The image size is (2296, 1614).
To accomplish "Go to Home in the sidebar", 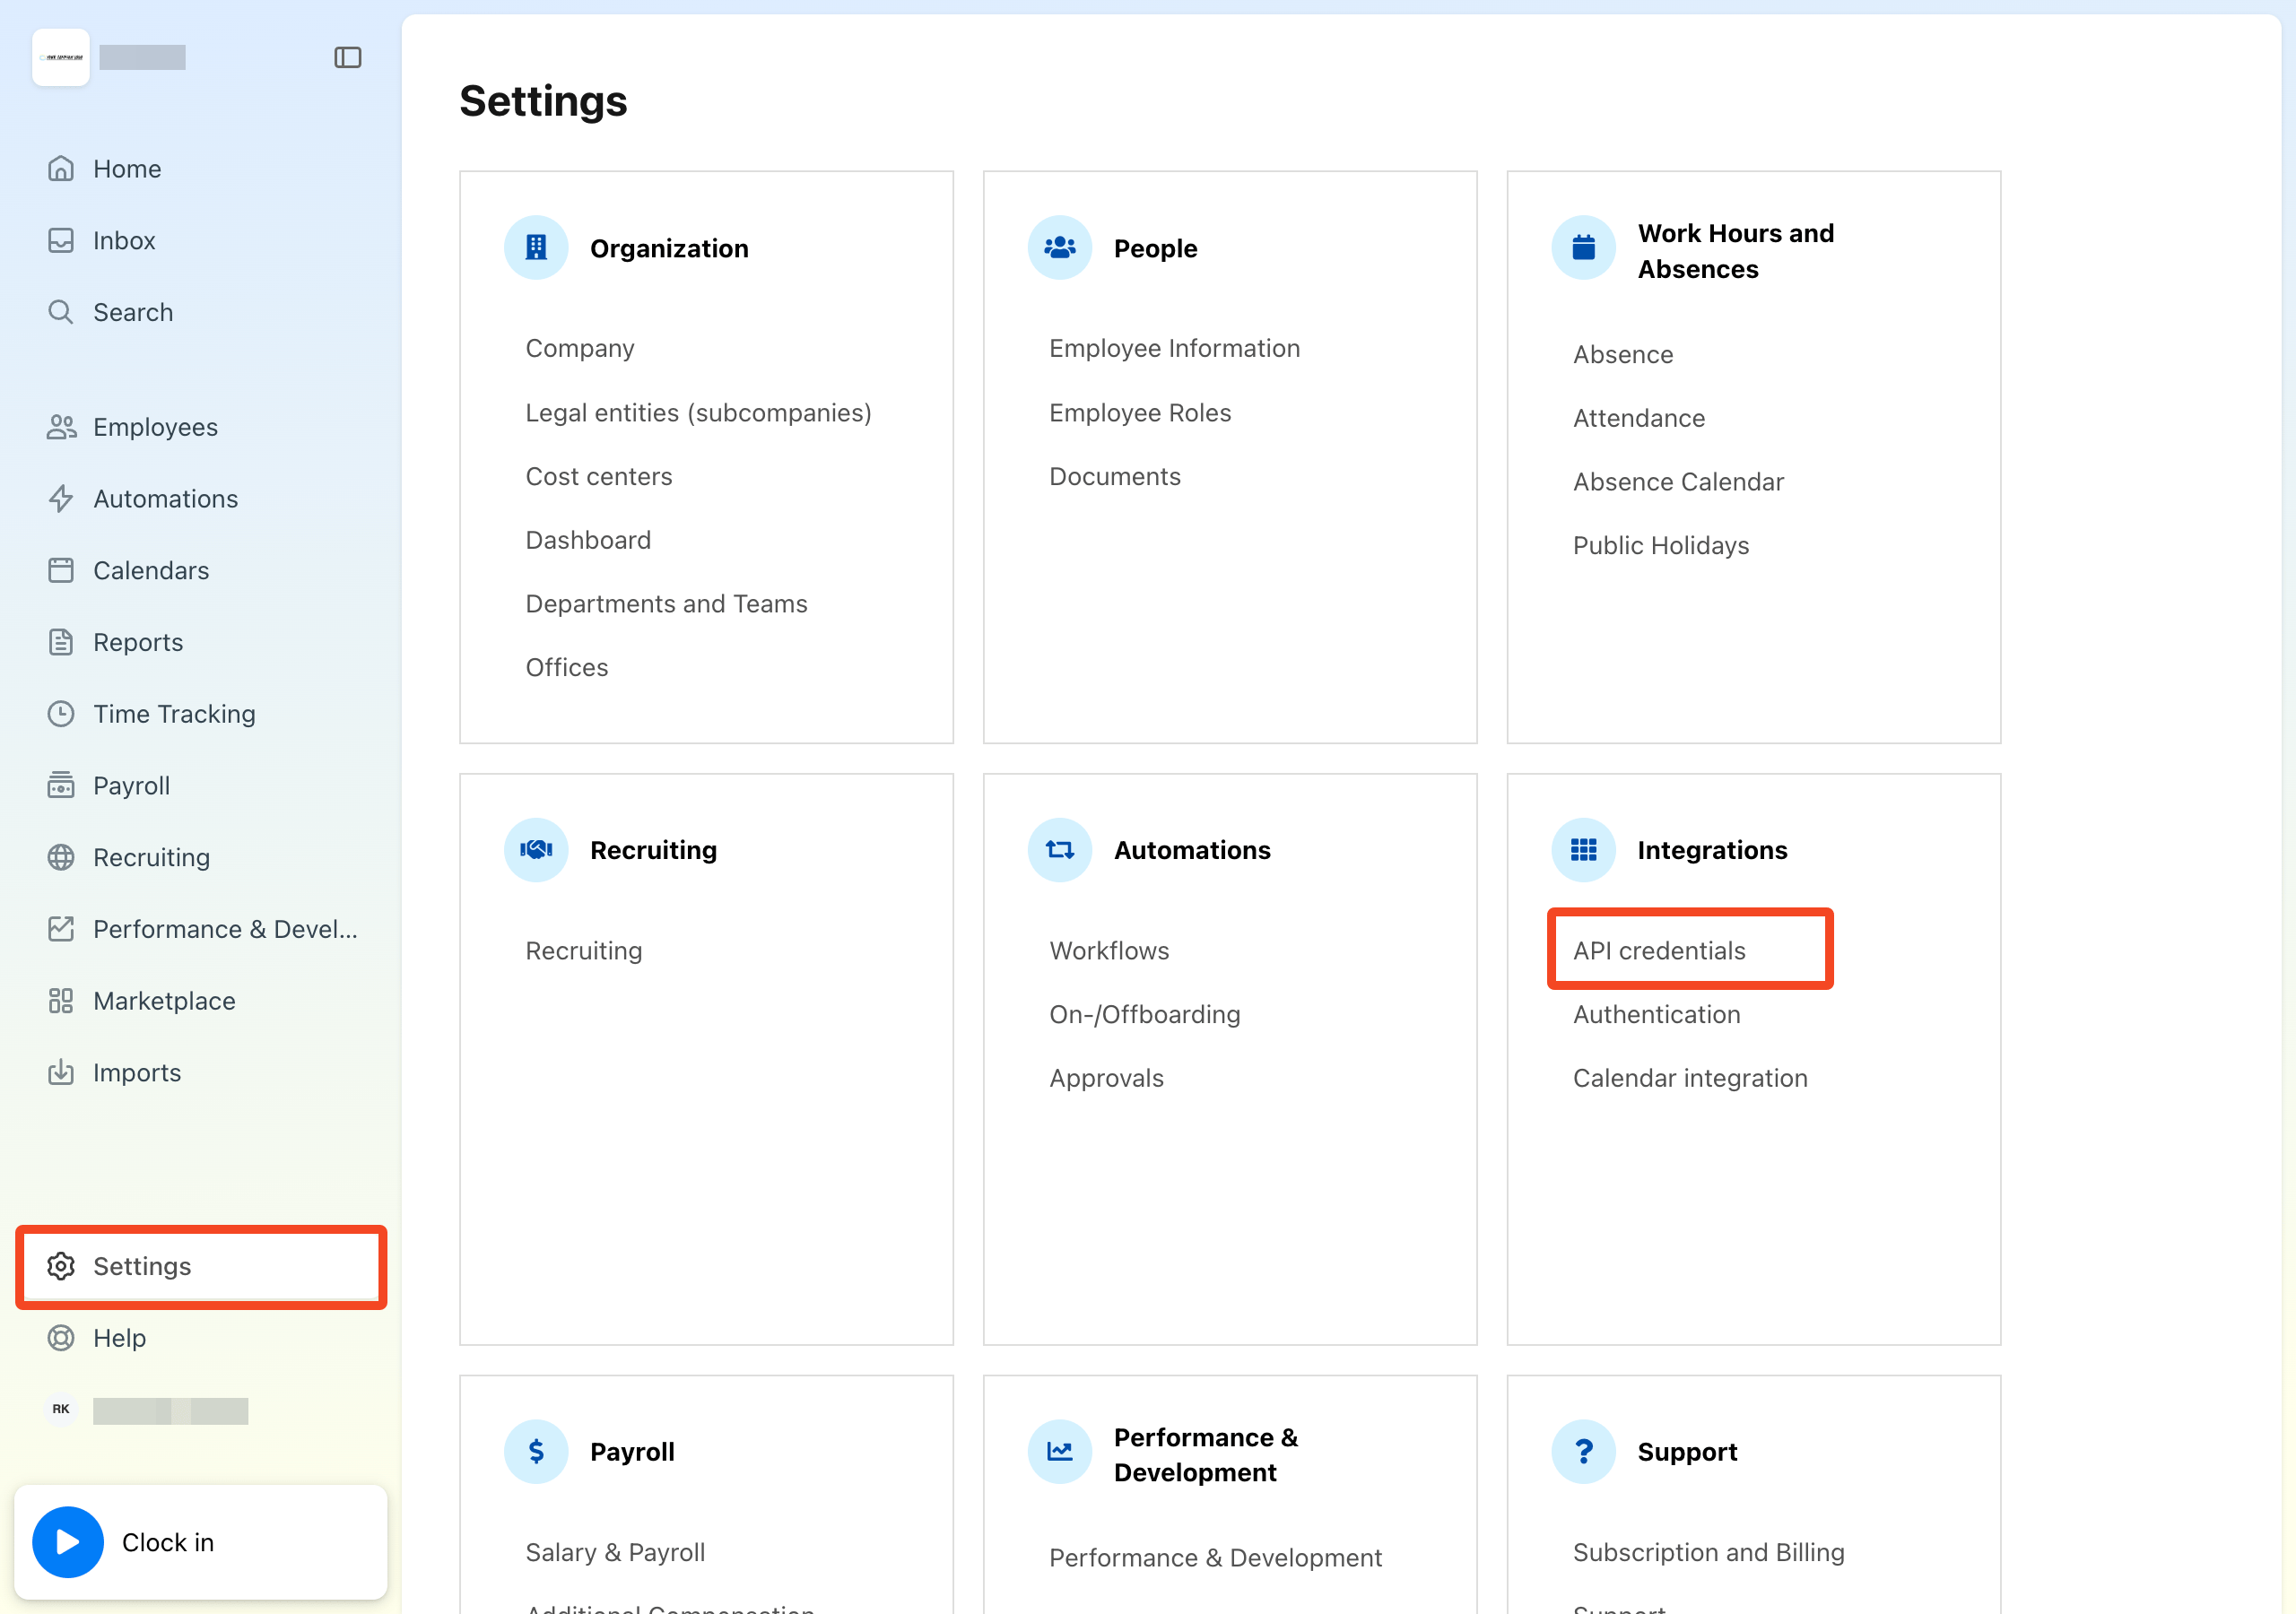I will point(127,168).
